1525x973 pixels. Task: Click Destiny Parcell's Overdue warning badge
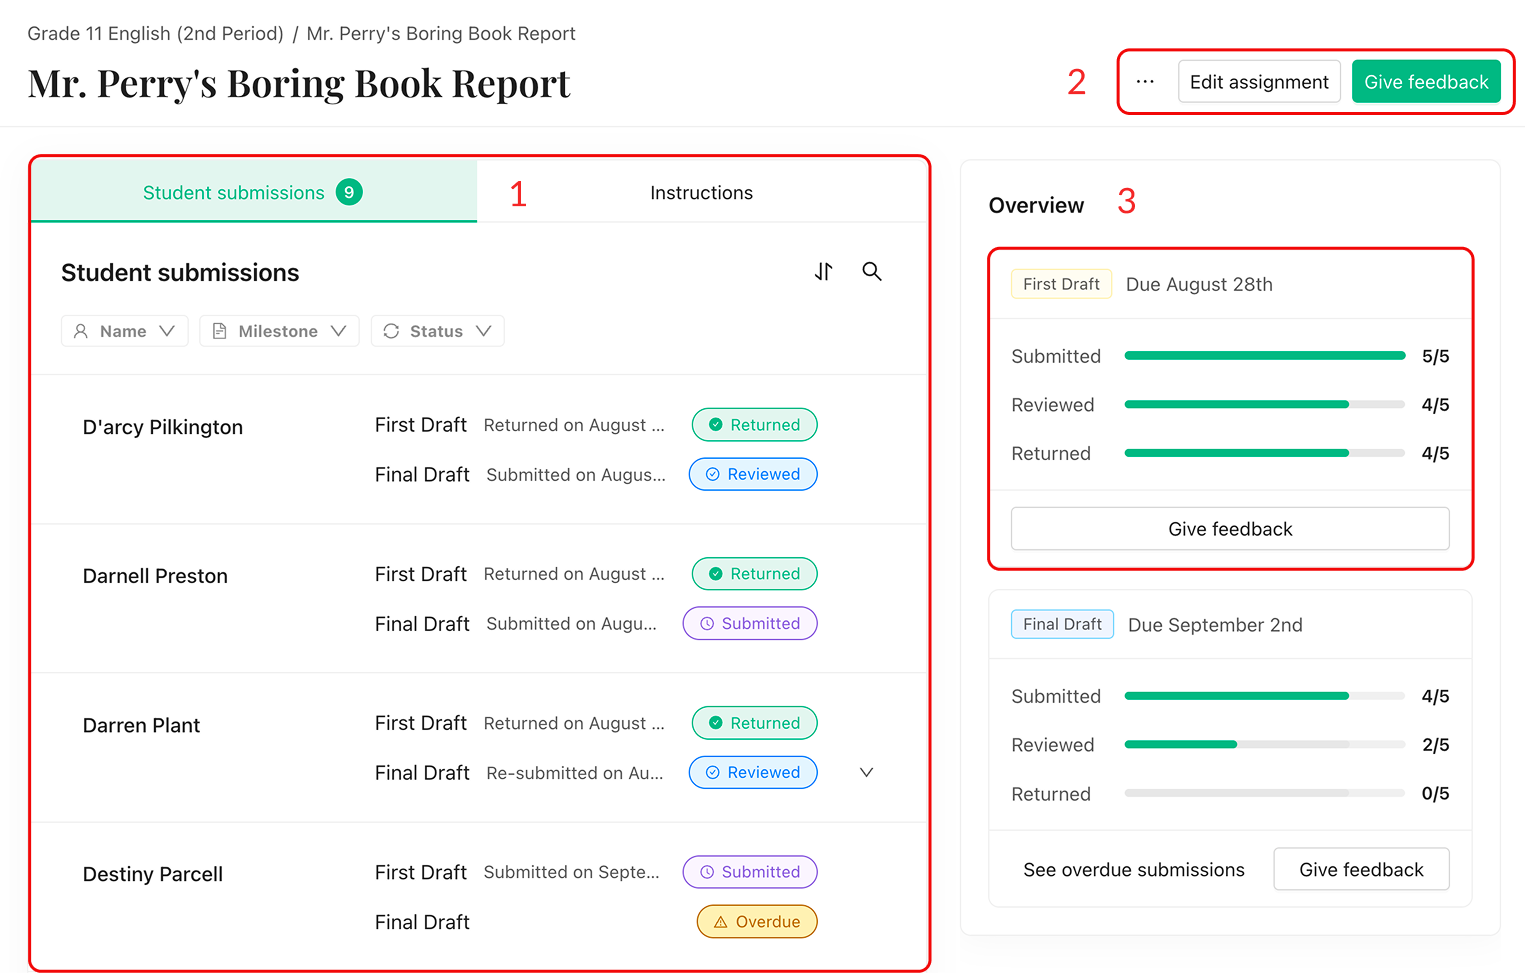(757, 922)
